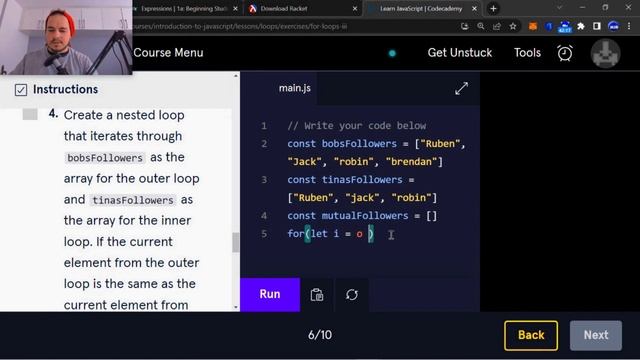Click the teal status dot in header

392,53
